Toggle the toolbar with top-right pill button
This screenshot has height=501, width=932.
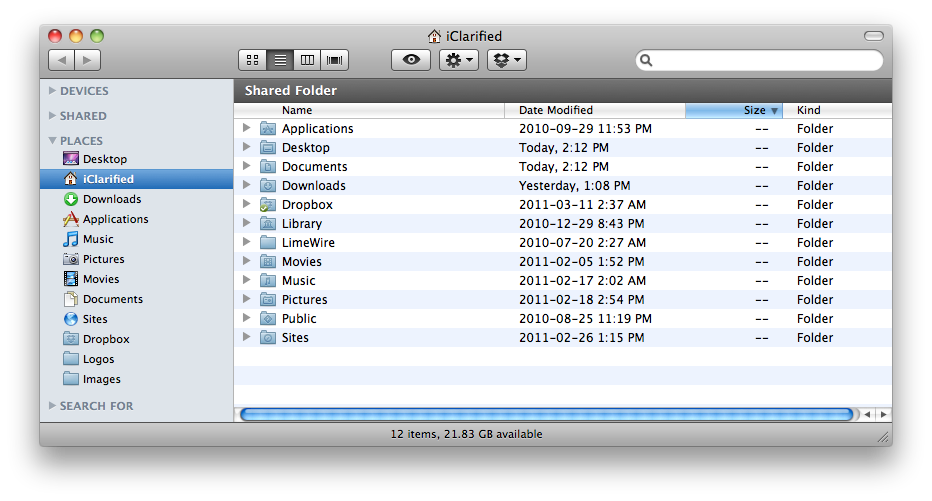click(x=874, y=36)
